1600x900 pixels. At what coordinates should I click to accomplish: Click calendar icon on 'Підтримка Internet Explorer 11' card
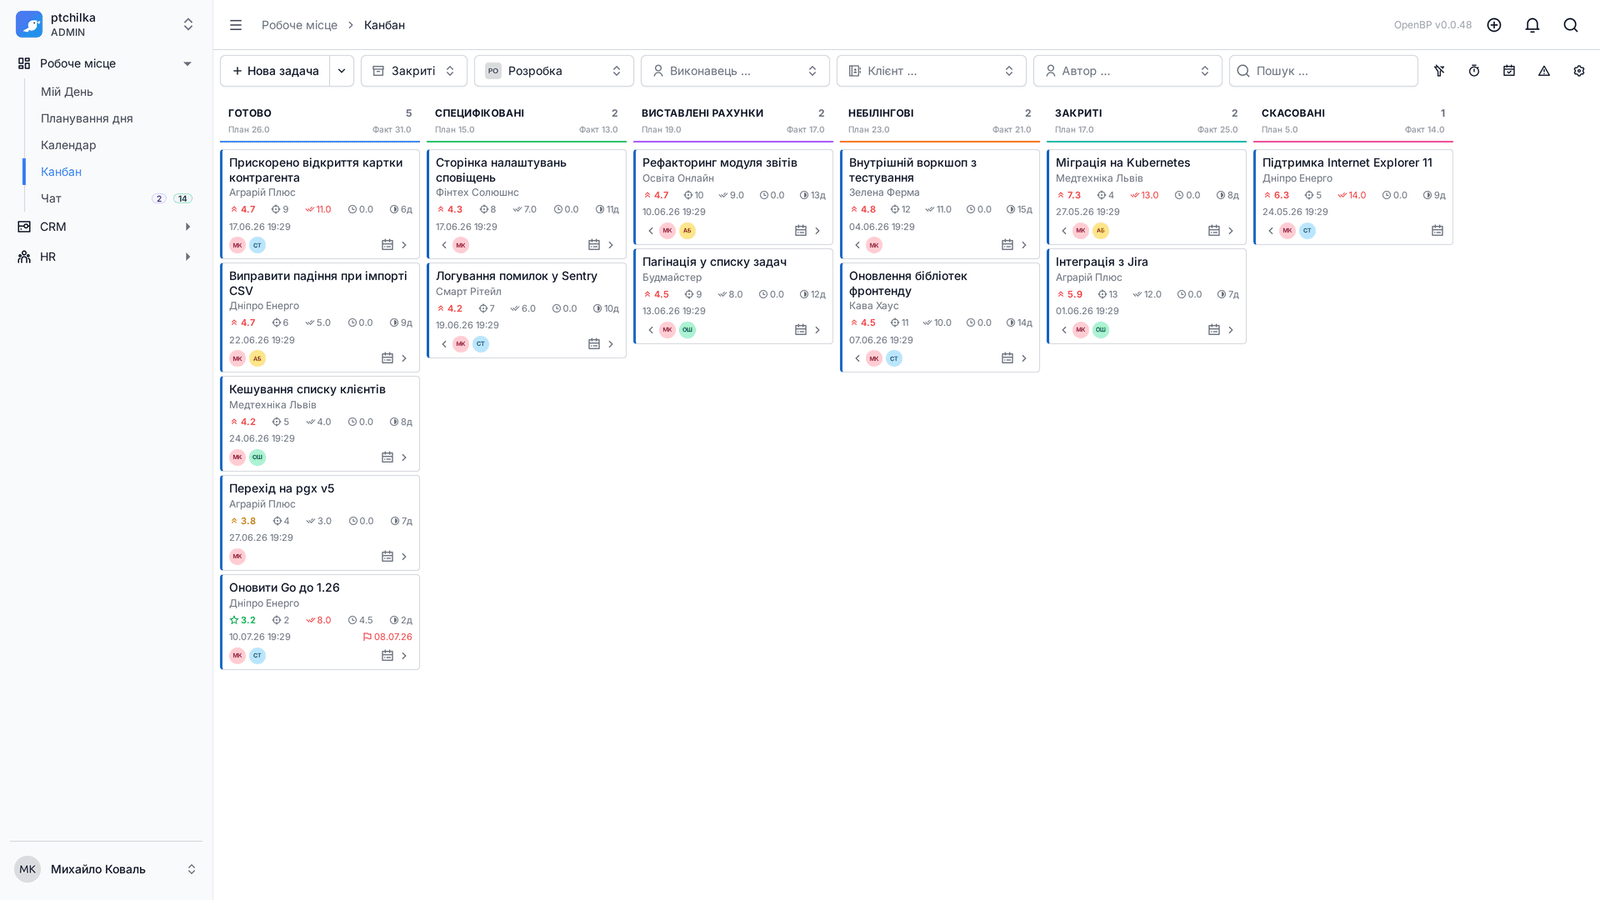pyautogui.click(x=1437, y=230)
